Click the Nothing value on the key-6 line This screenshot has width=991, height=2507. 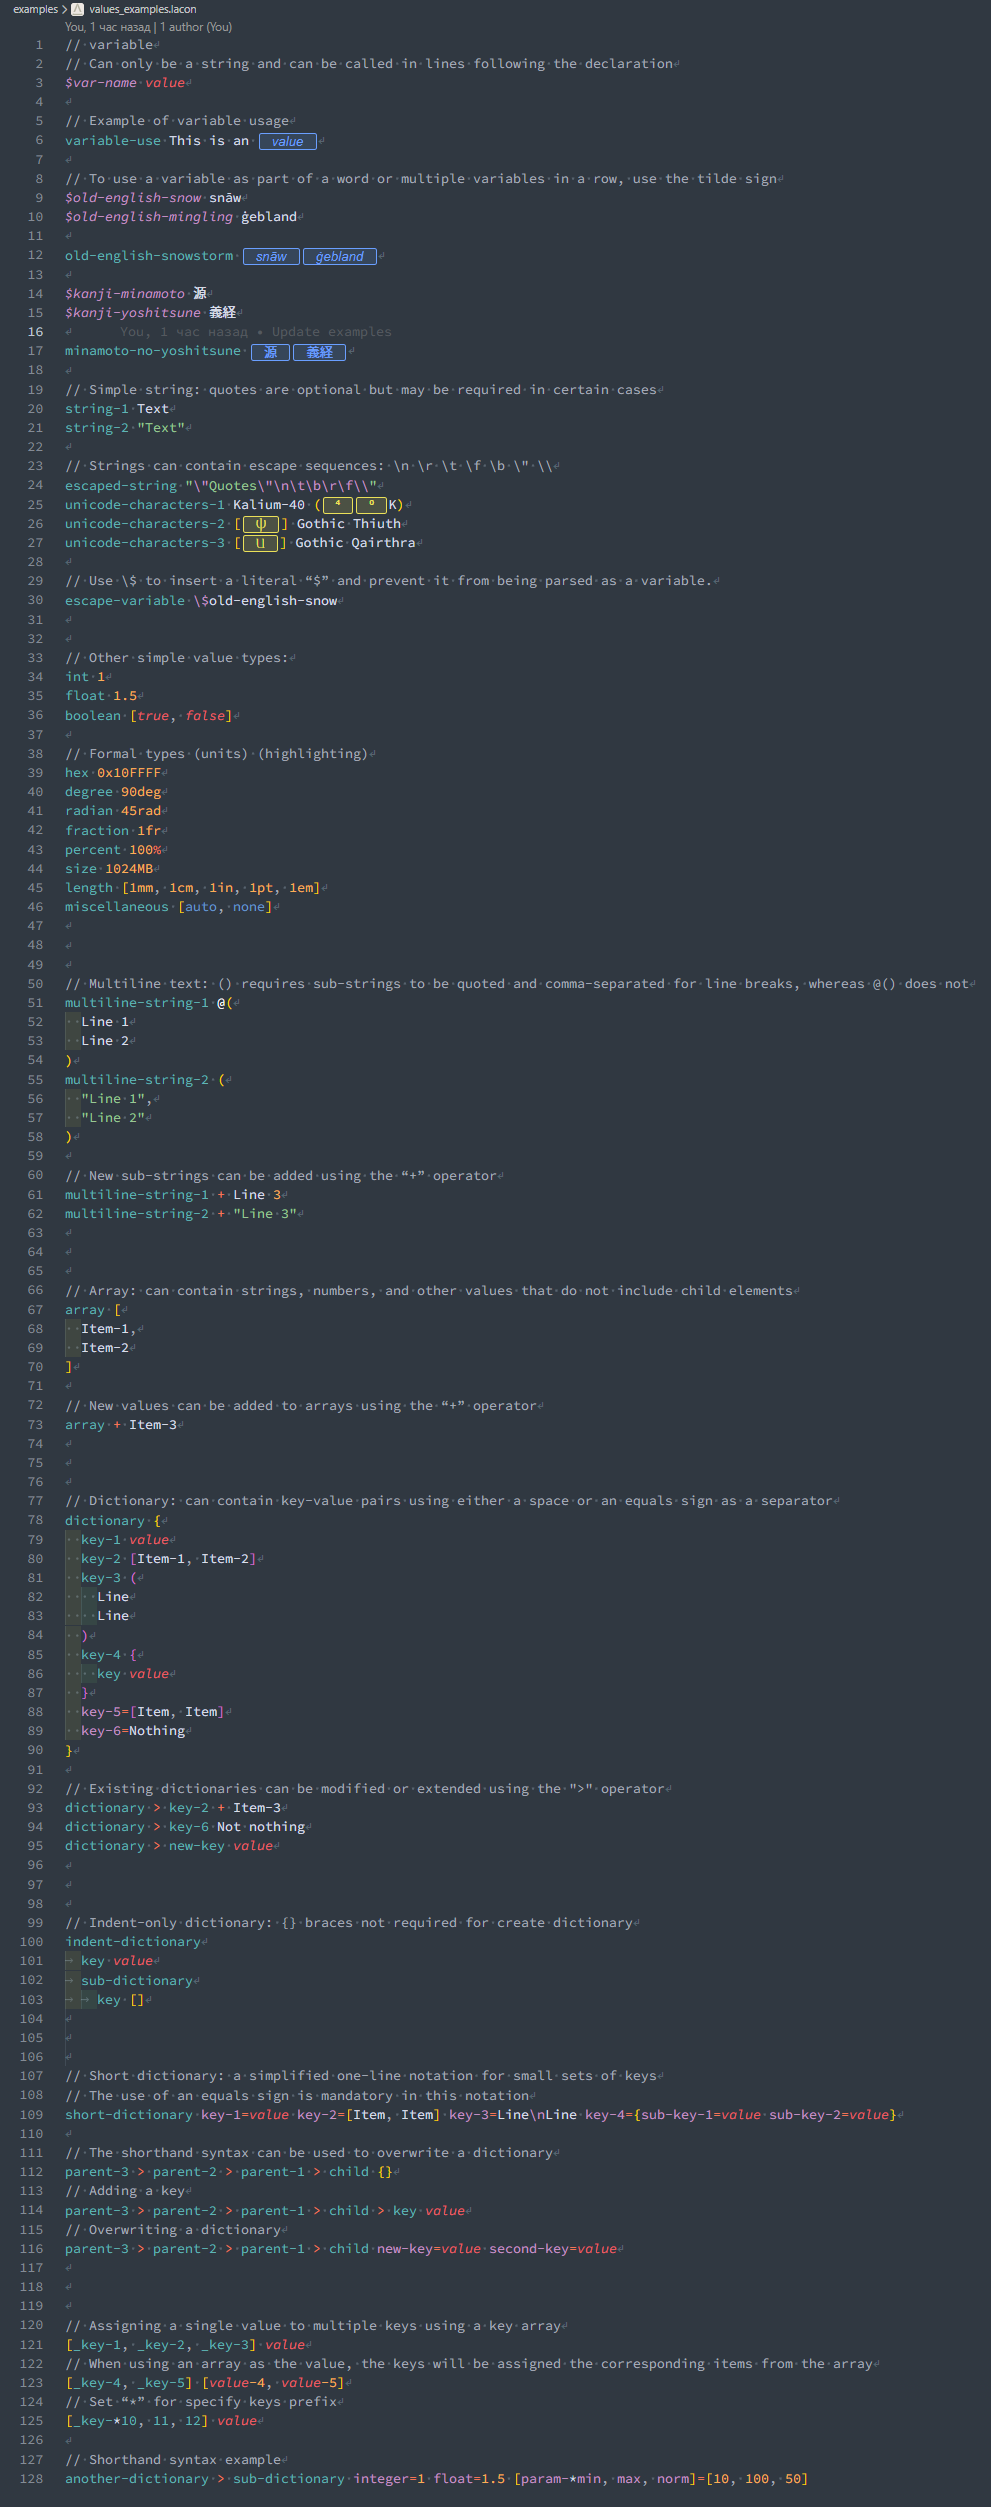[156, 1730]
